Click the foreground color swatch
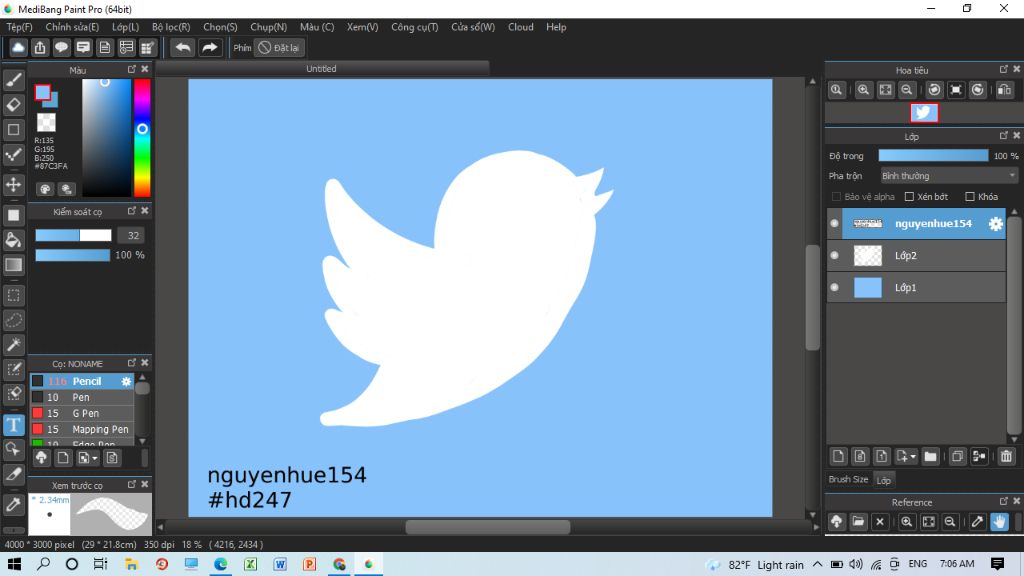Image resolution: width=1024 pixels, height=576 pixels. coord(42,93)
